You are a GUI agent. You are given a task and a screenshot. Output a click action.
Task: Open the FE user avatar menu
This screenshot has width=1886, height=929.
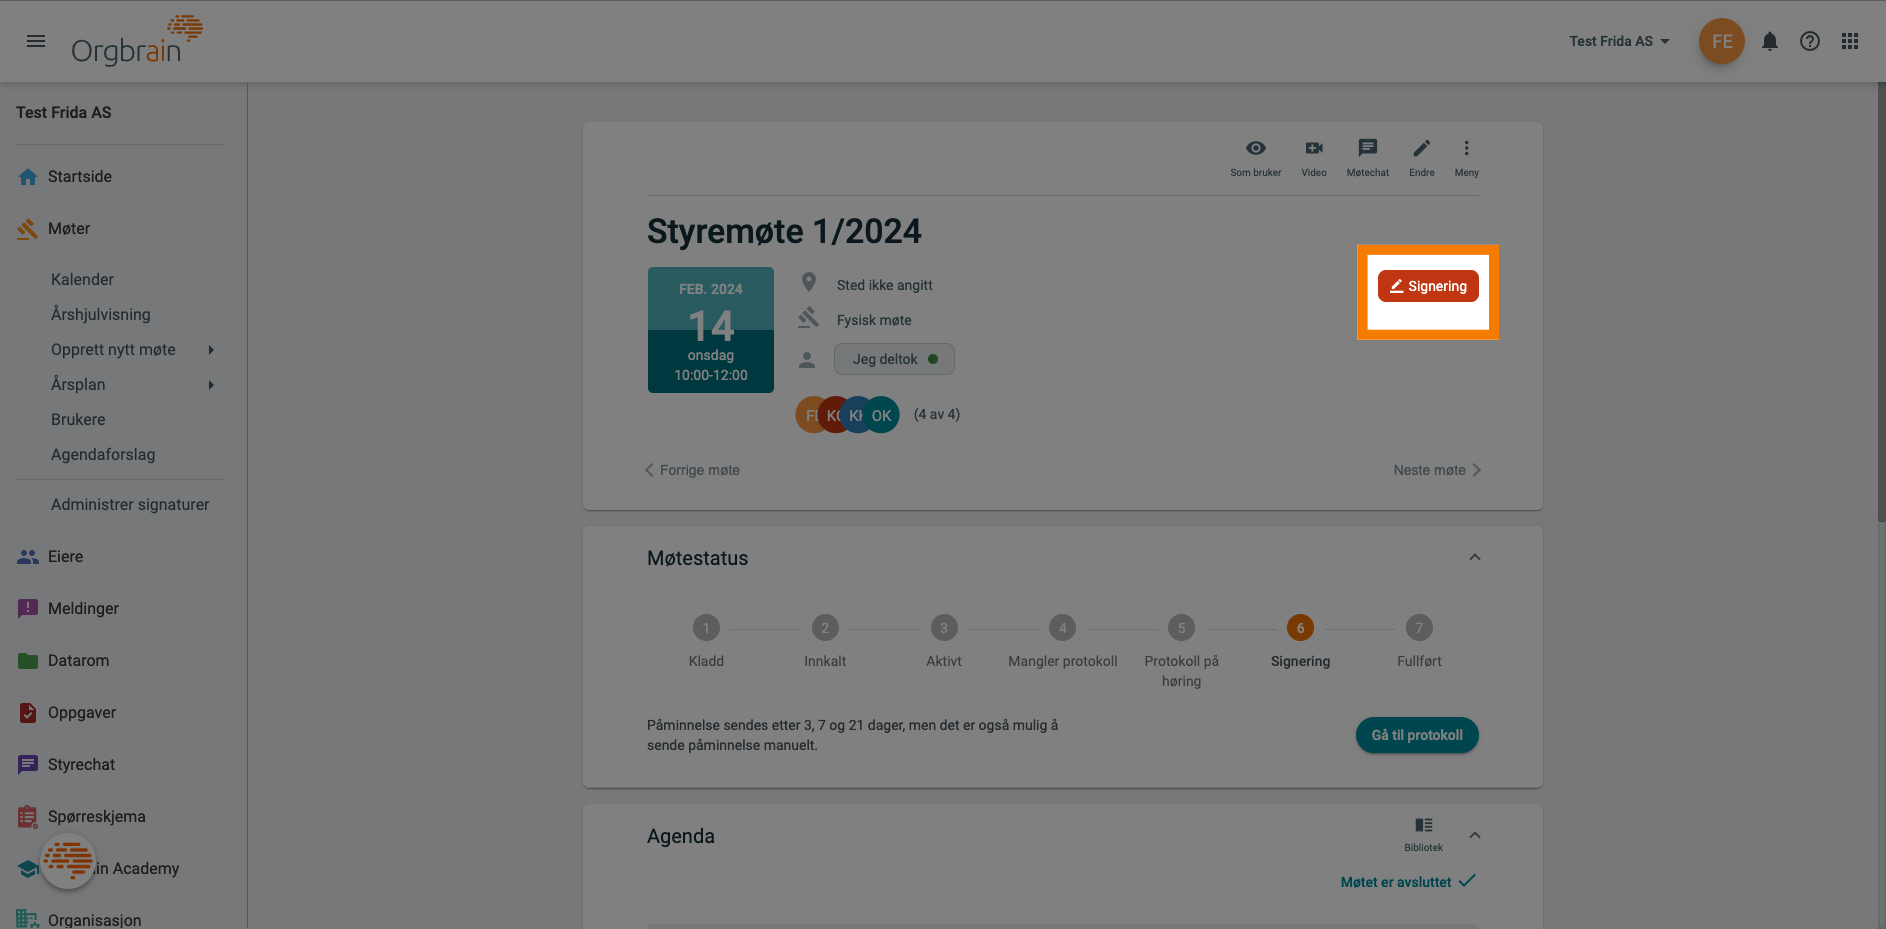1721,41
